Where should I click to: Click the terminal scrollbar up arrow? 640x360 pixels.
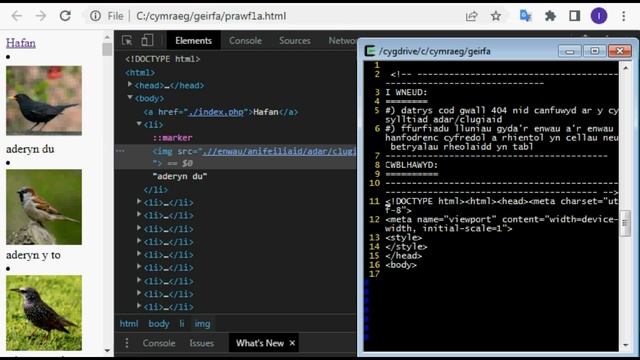click(x=626, y=68)
